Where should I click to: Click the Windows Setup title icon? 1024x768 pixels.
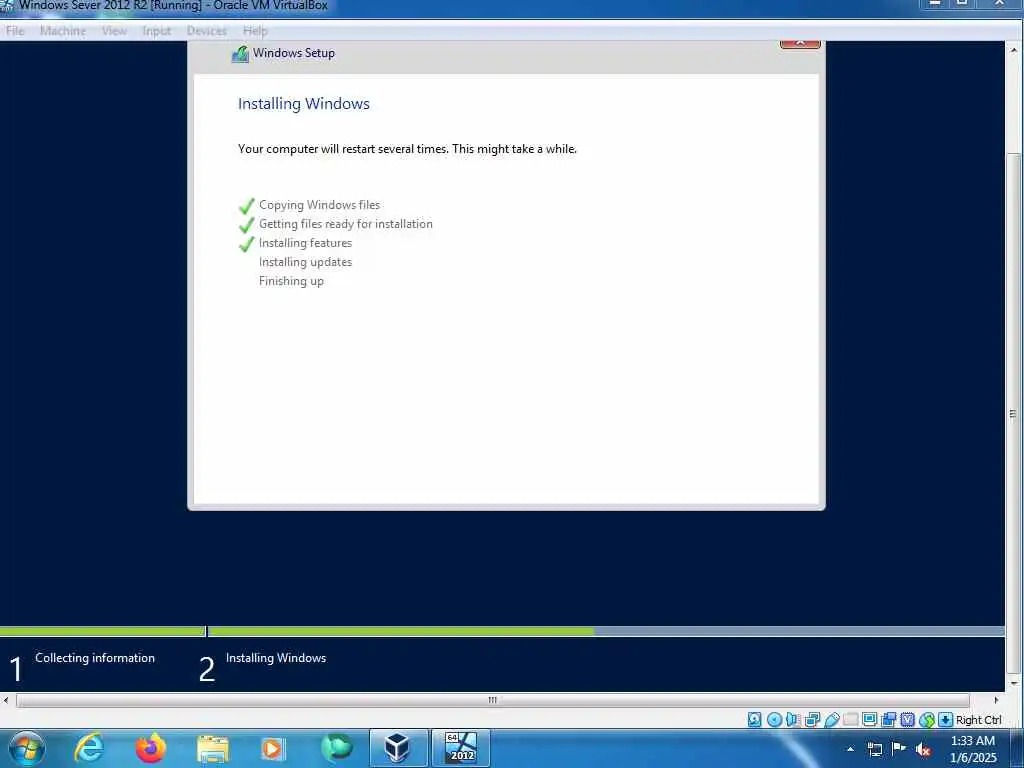pos(240,54)
